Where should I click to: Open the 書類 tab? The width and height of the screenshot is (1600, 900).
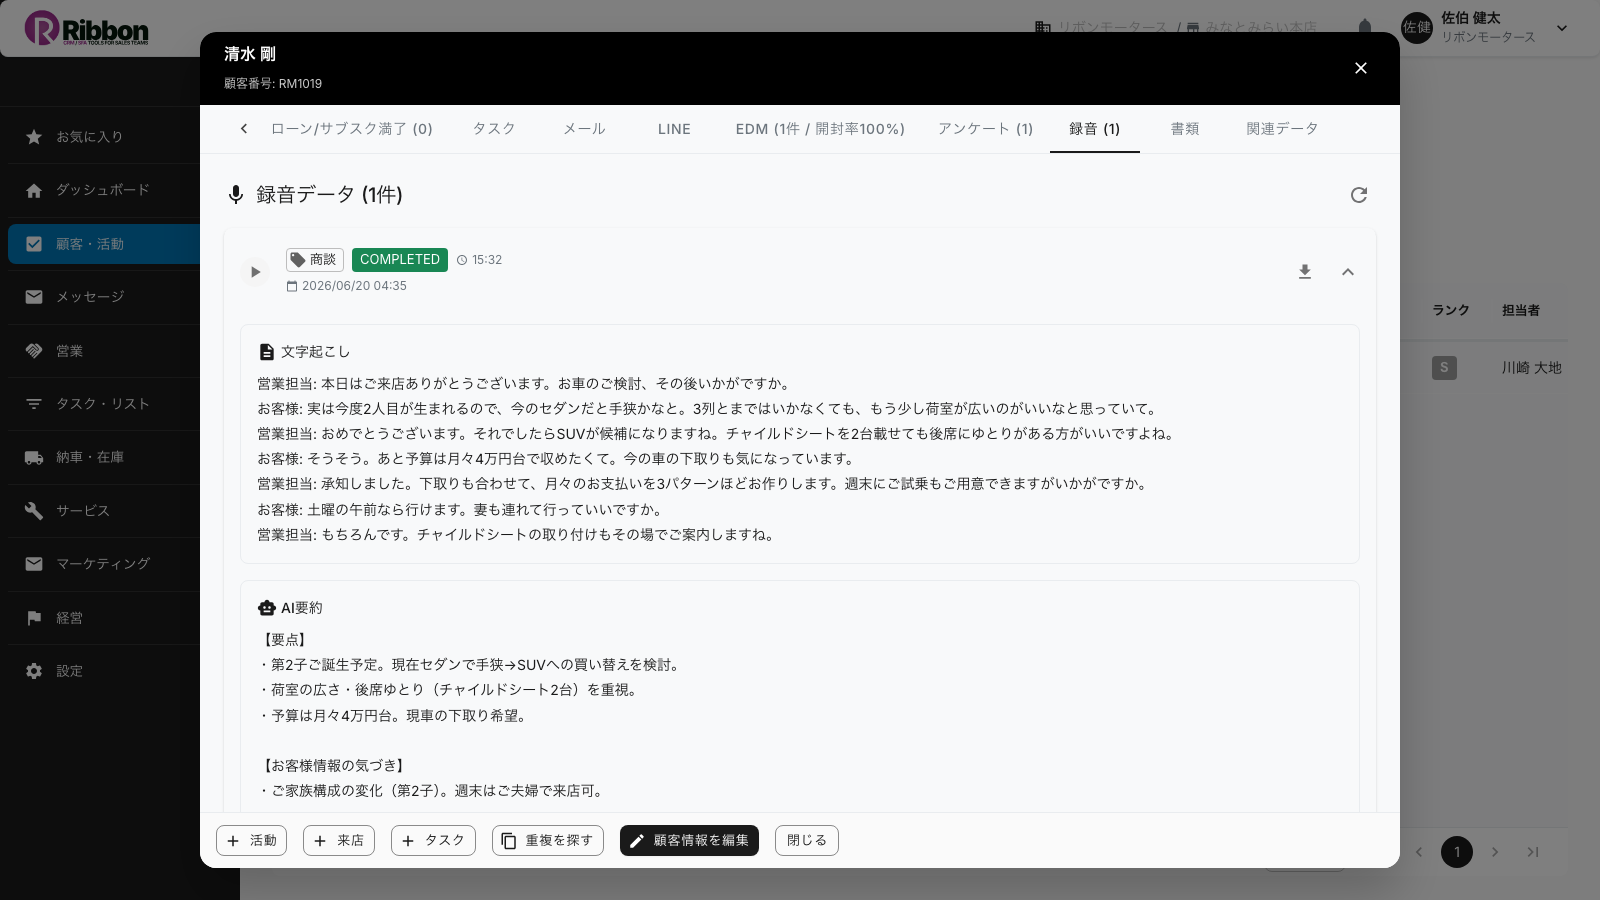tap(1185, 129)
